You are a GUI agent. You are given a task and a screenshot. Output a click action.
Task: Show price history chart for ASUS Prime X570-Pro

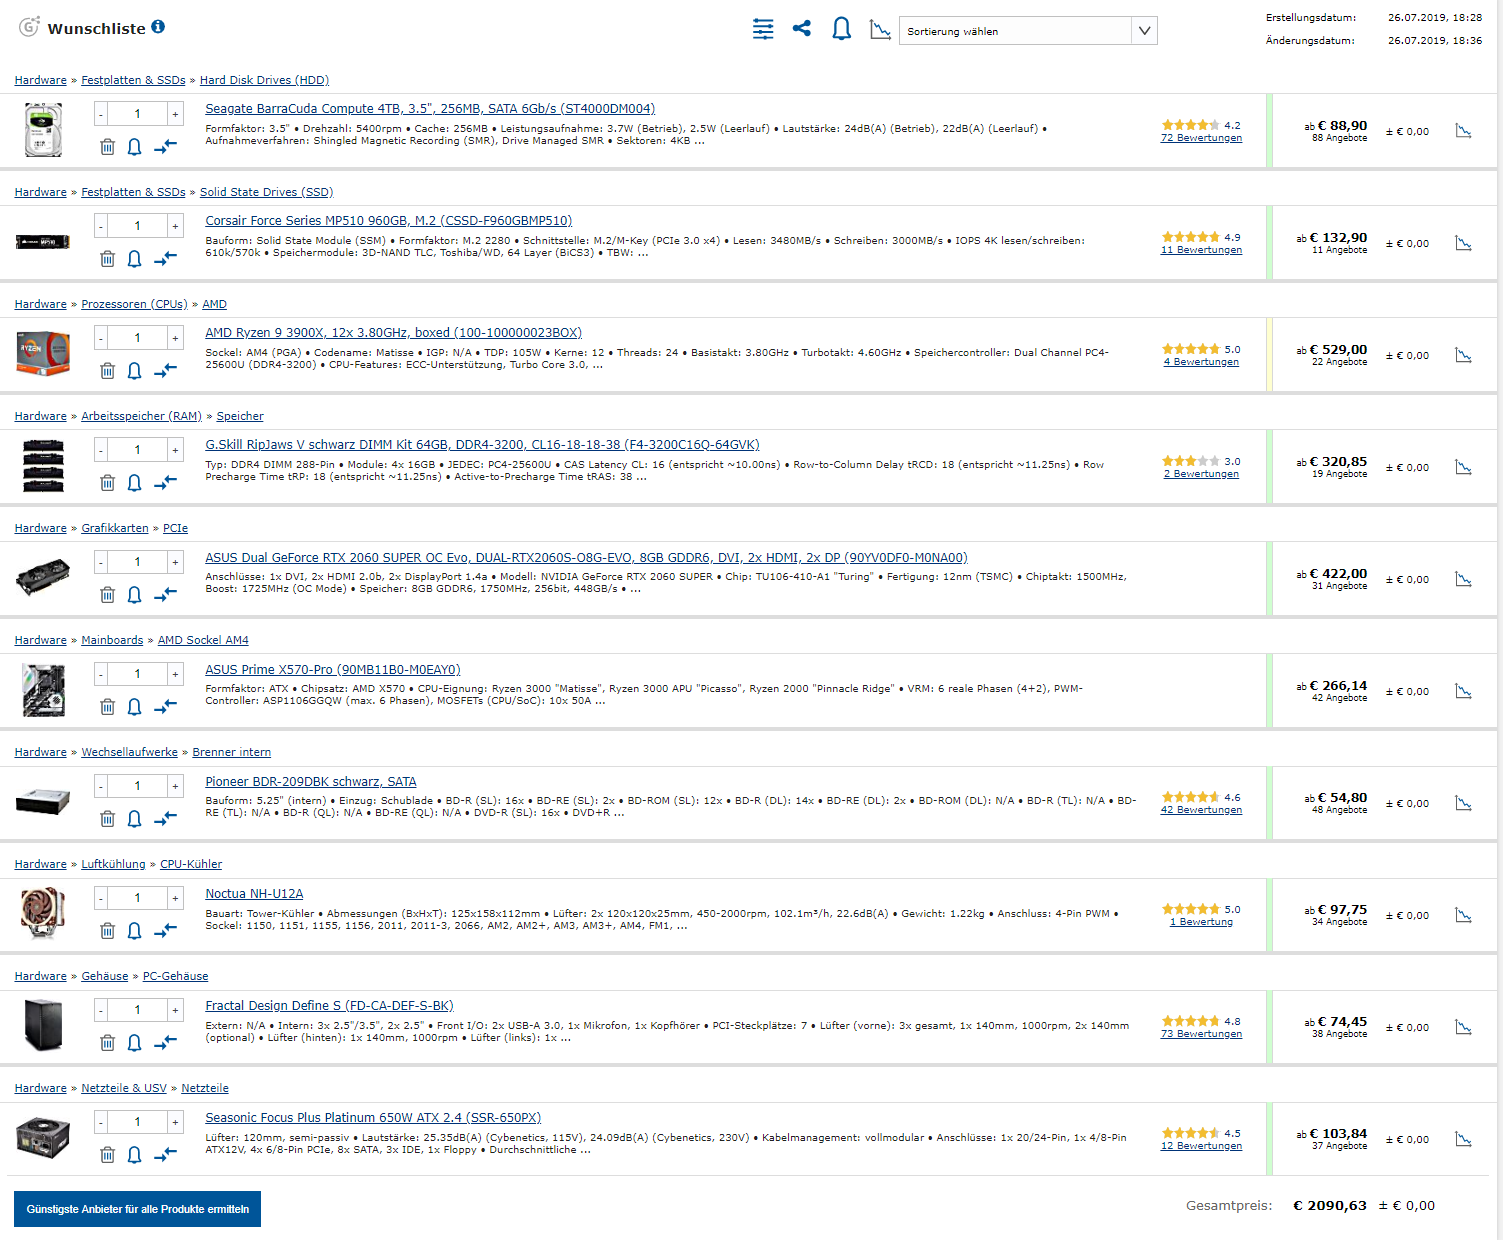1463,691
